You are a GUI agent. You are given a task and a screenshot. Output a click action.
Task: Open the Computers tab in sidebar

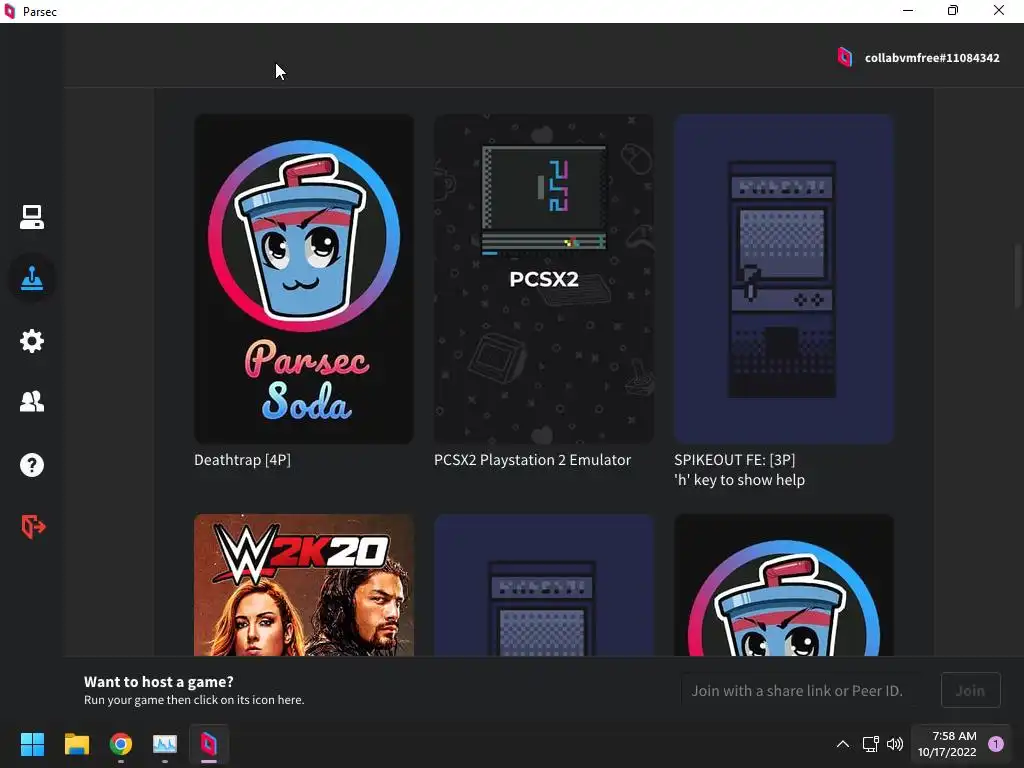pos(31,217)
